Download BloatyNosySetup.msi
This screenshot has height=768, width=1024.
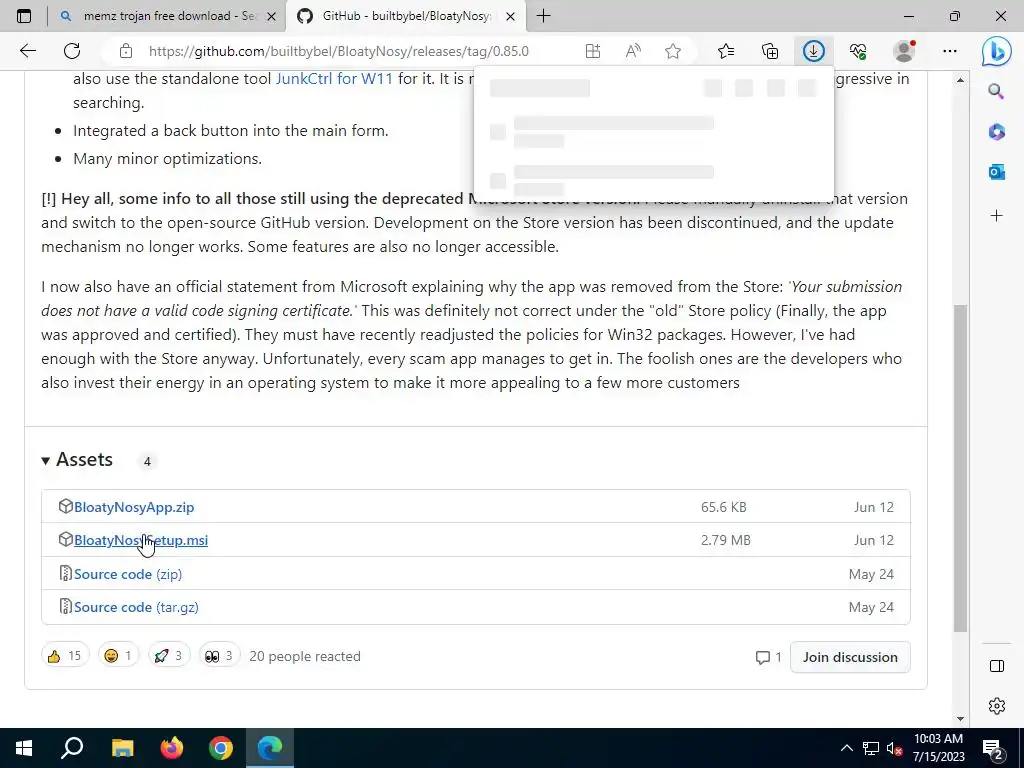click(x=141, y=540)
